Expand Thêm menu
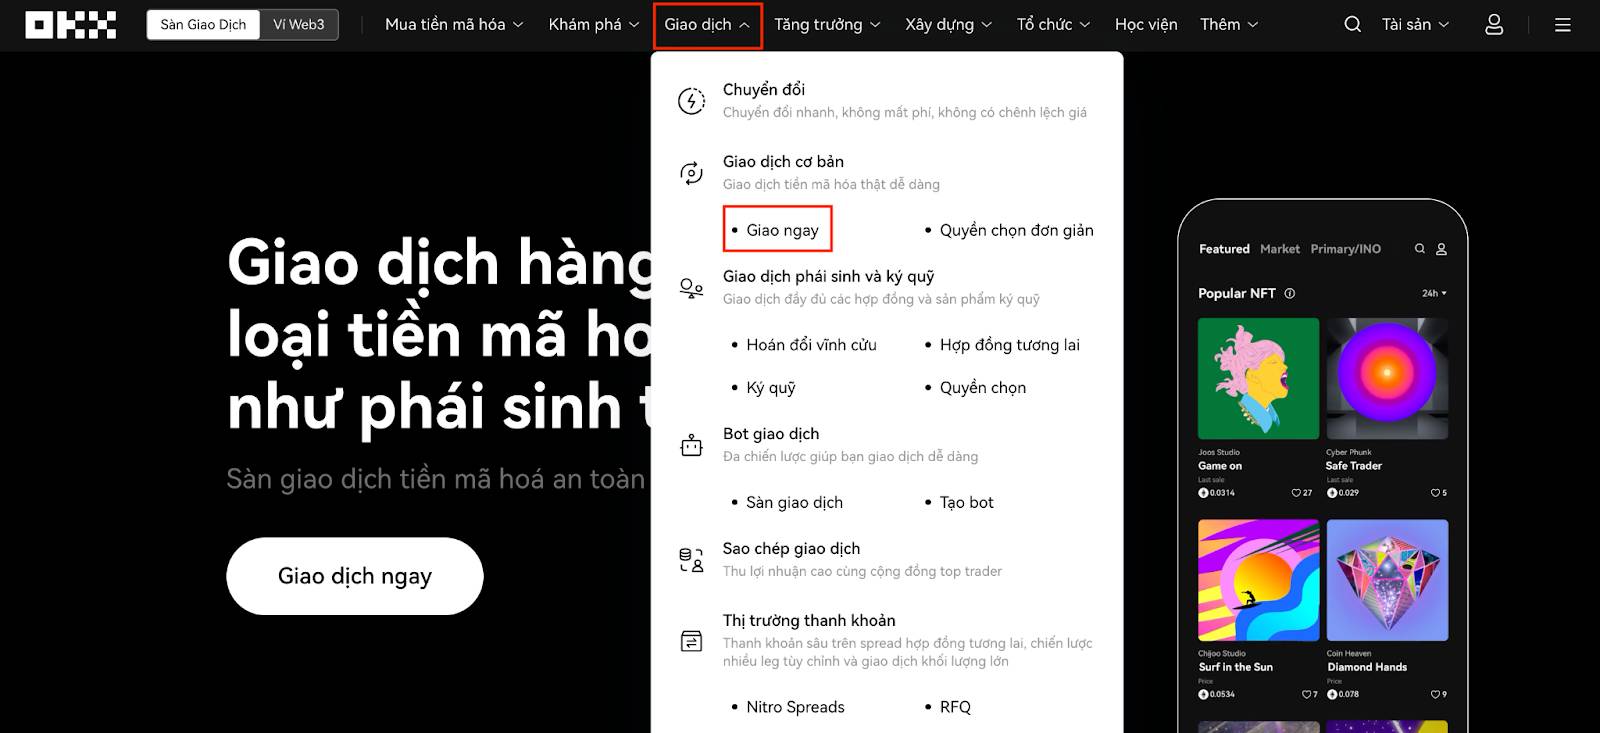1600x733 pixels. coord(1229,24)
